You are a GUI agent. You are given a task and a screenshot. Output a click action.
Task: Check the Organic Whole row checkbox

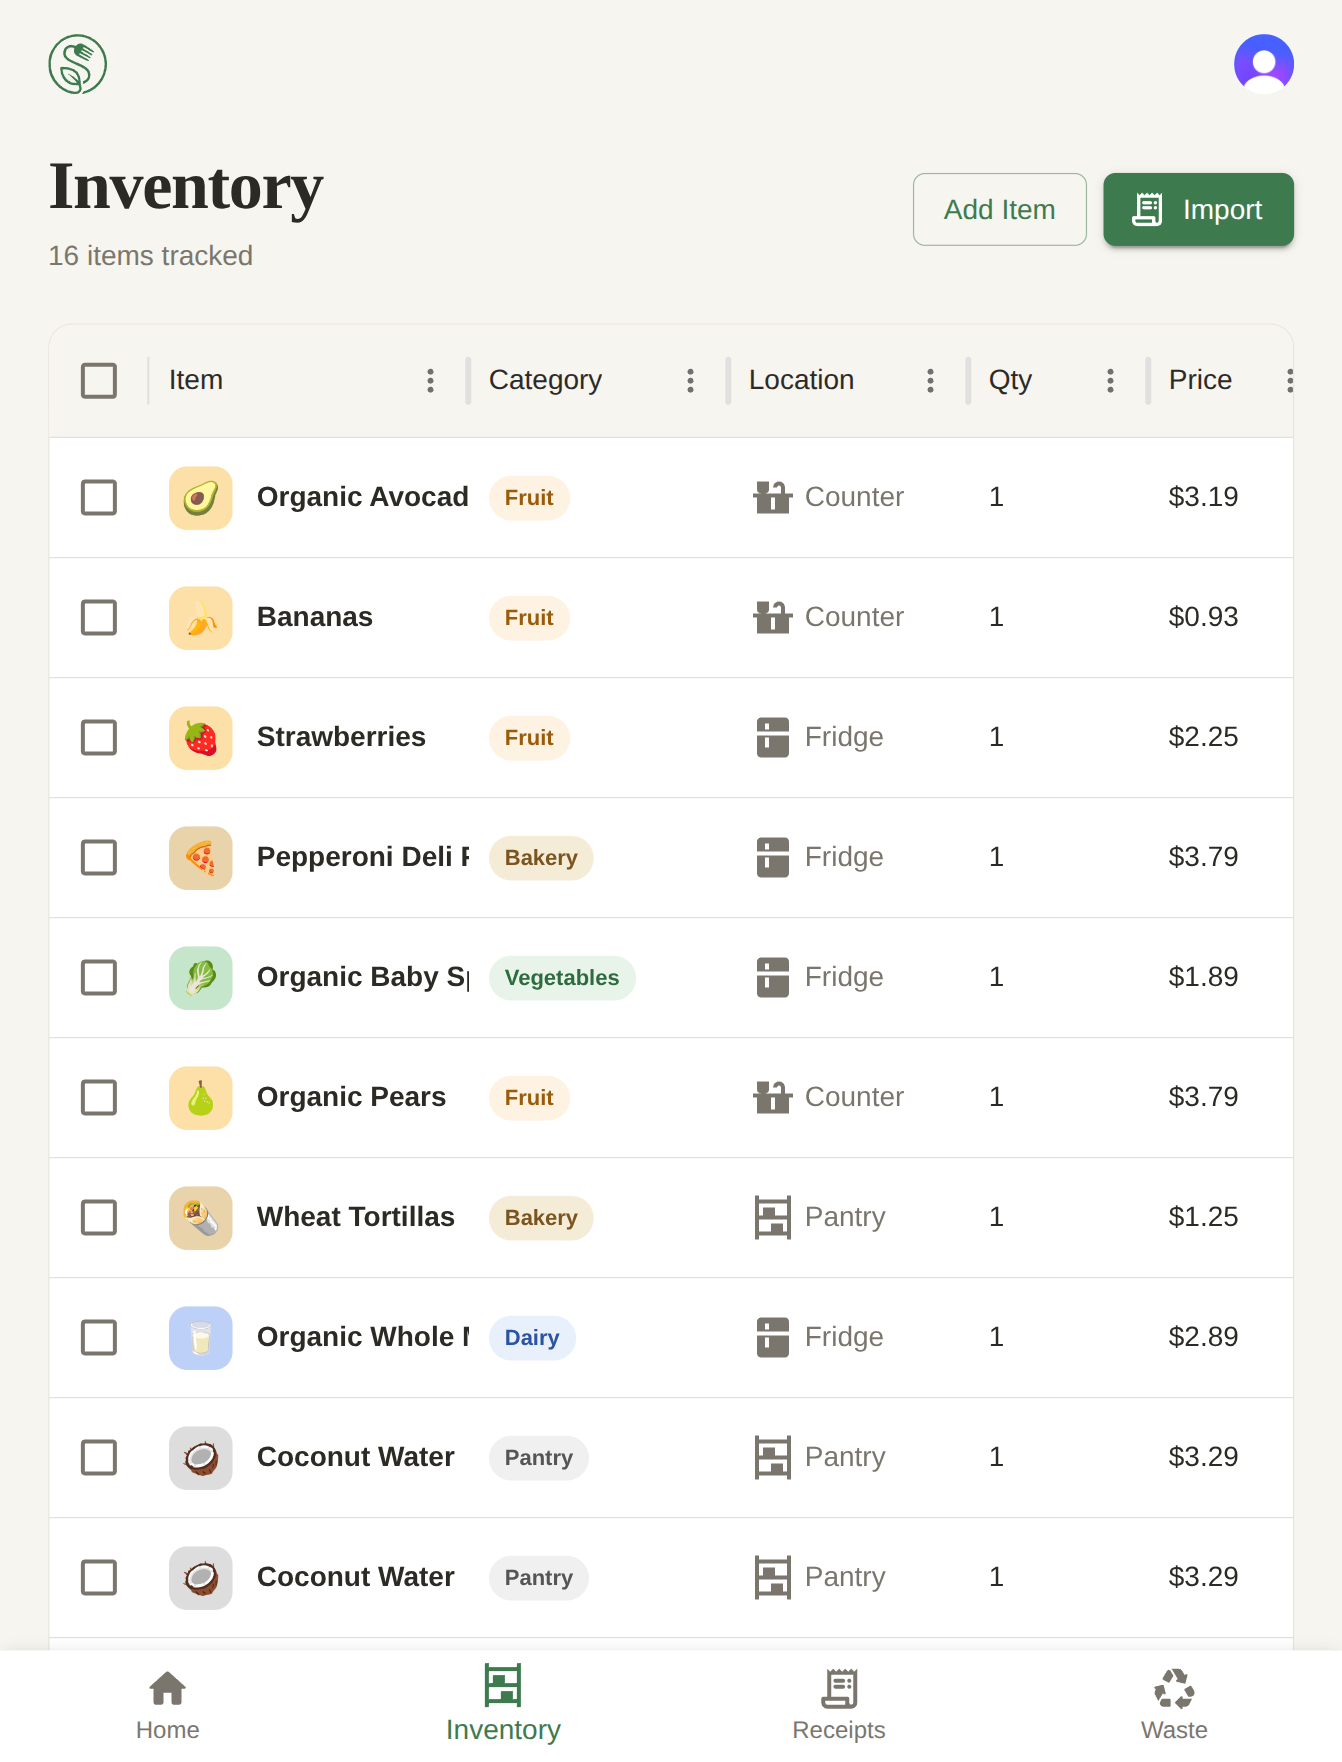pos(99,1337)
